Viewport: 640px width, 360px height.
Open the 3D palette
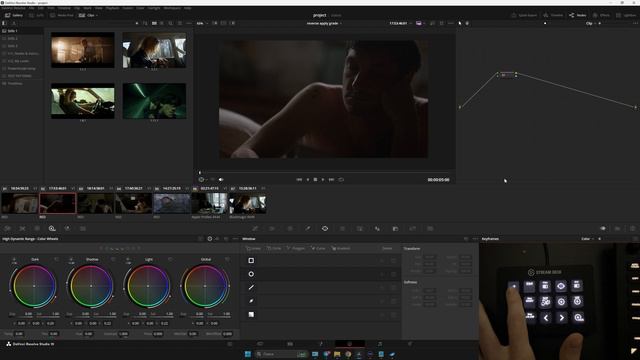(x=430, y=229)
